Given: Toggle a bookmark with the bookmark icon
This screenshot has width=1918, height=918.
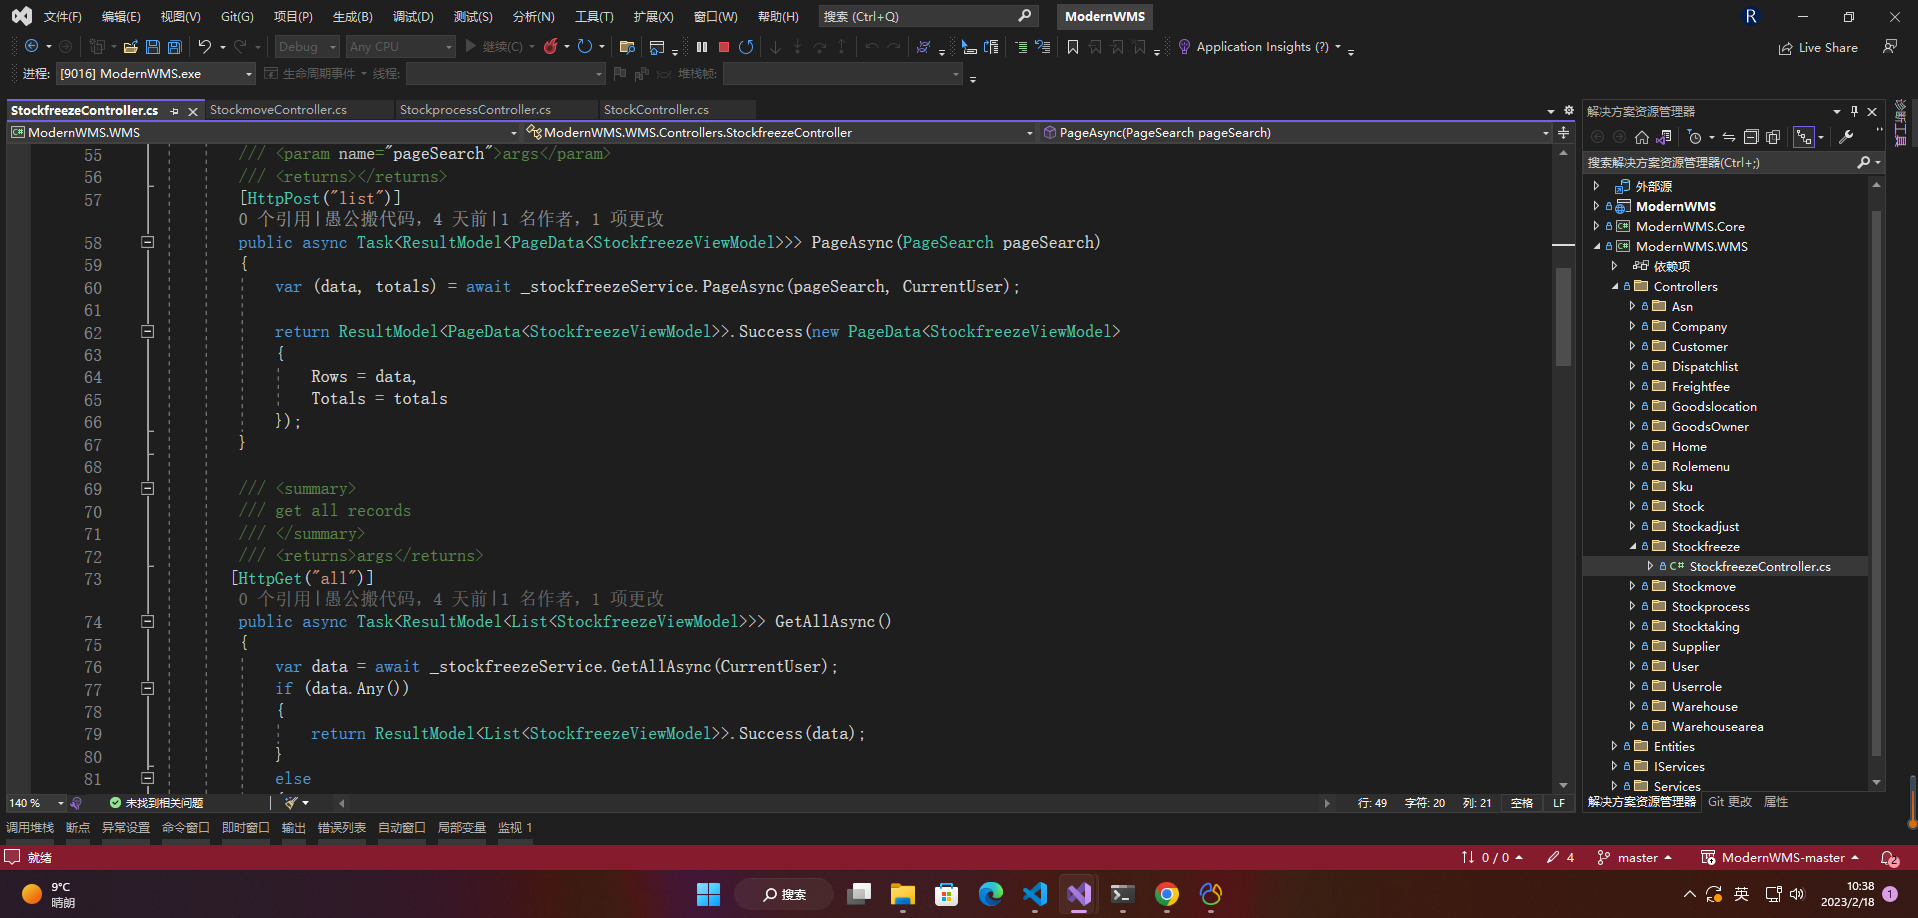Looking at the screenshot, I should click(x=1073, y=46).
